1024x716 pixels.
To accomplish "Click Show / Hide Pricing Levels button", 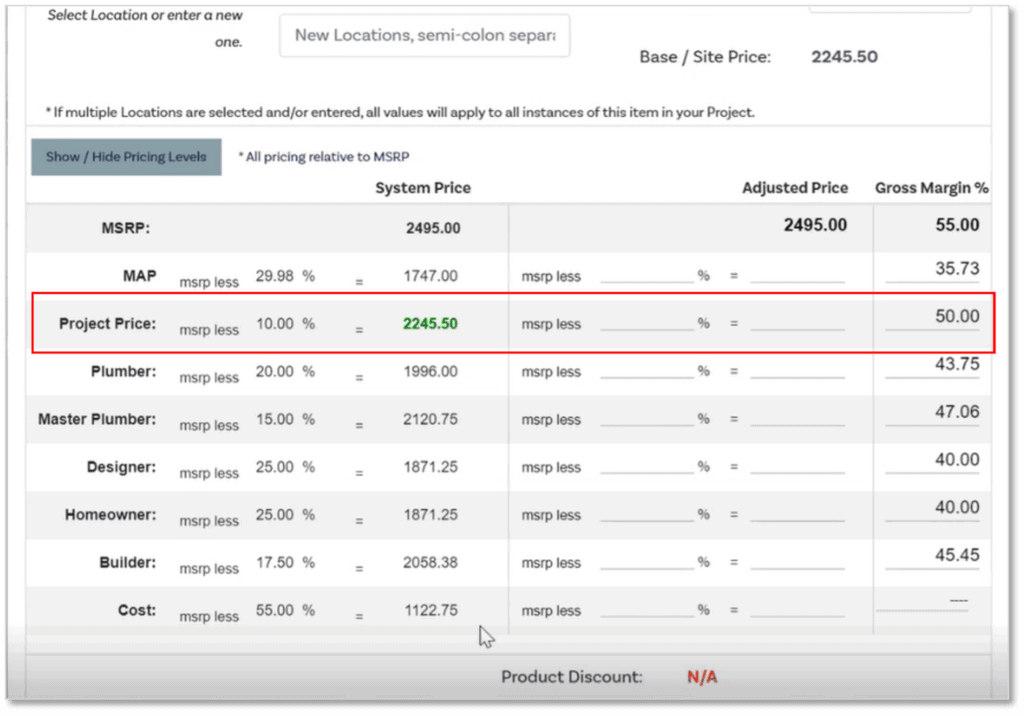I will click(126, 157).
